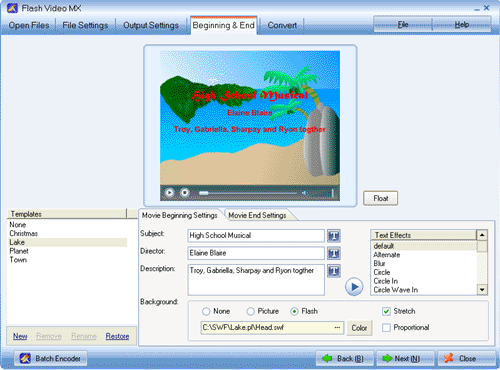This screenshot has height=370, width=500.
Task: Adjust the preview volume slider
Action: 322,193
